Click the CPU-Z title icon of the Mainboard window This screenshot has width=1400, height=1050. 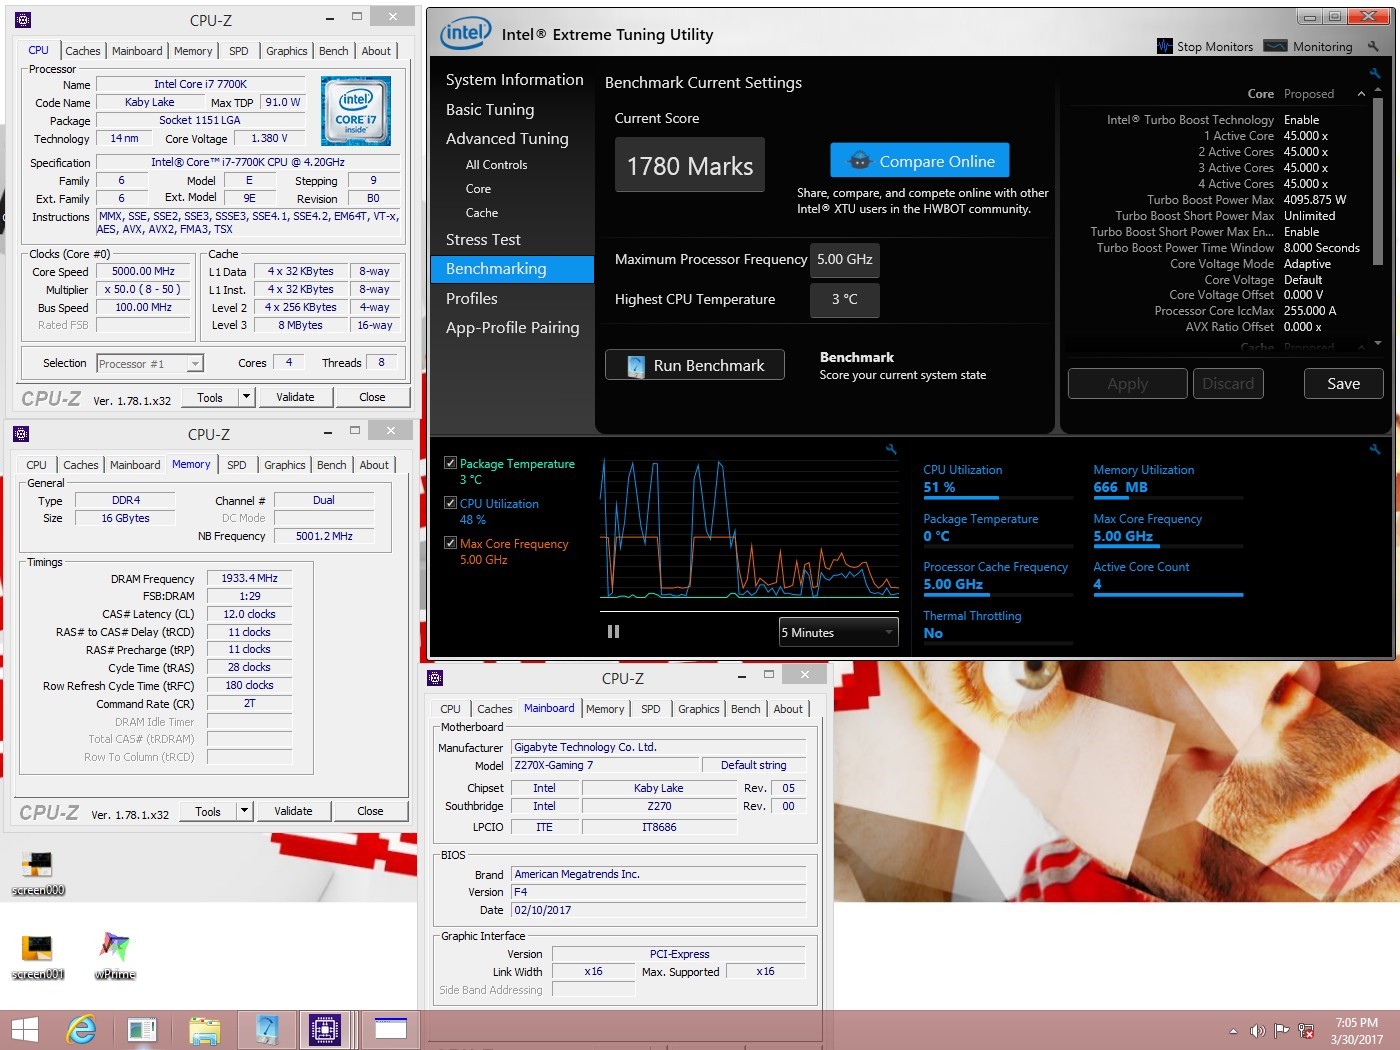(435, 678)
